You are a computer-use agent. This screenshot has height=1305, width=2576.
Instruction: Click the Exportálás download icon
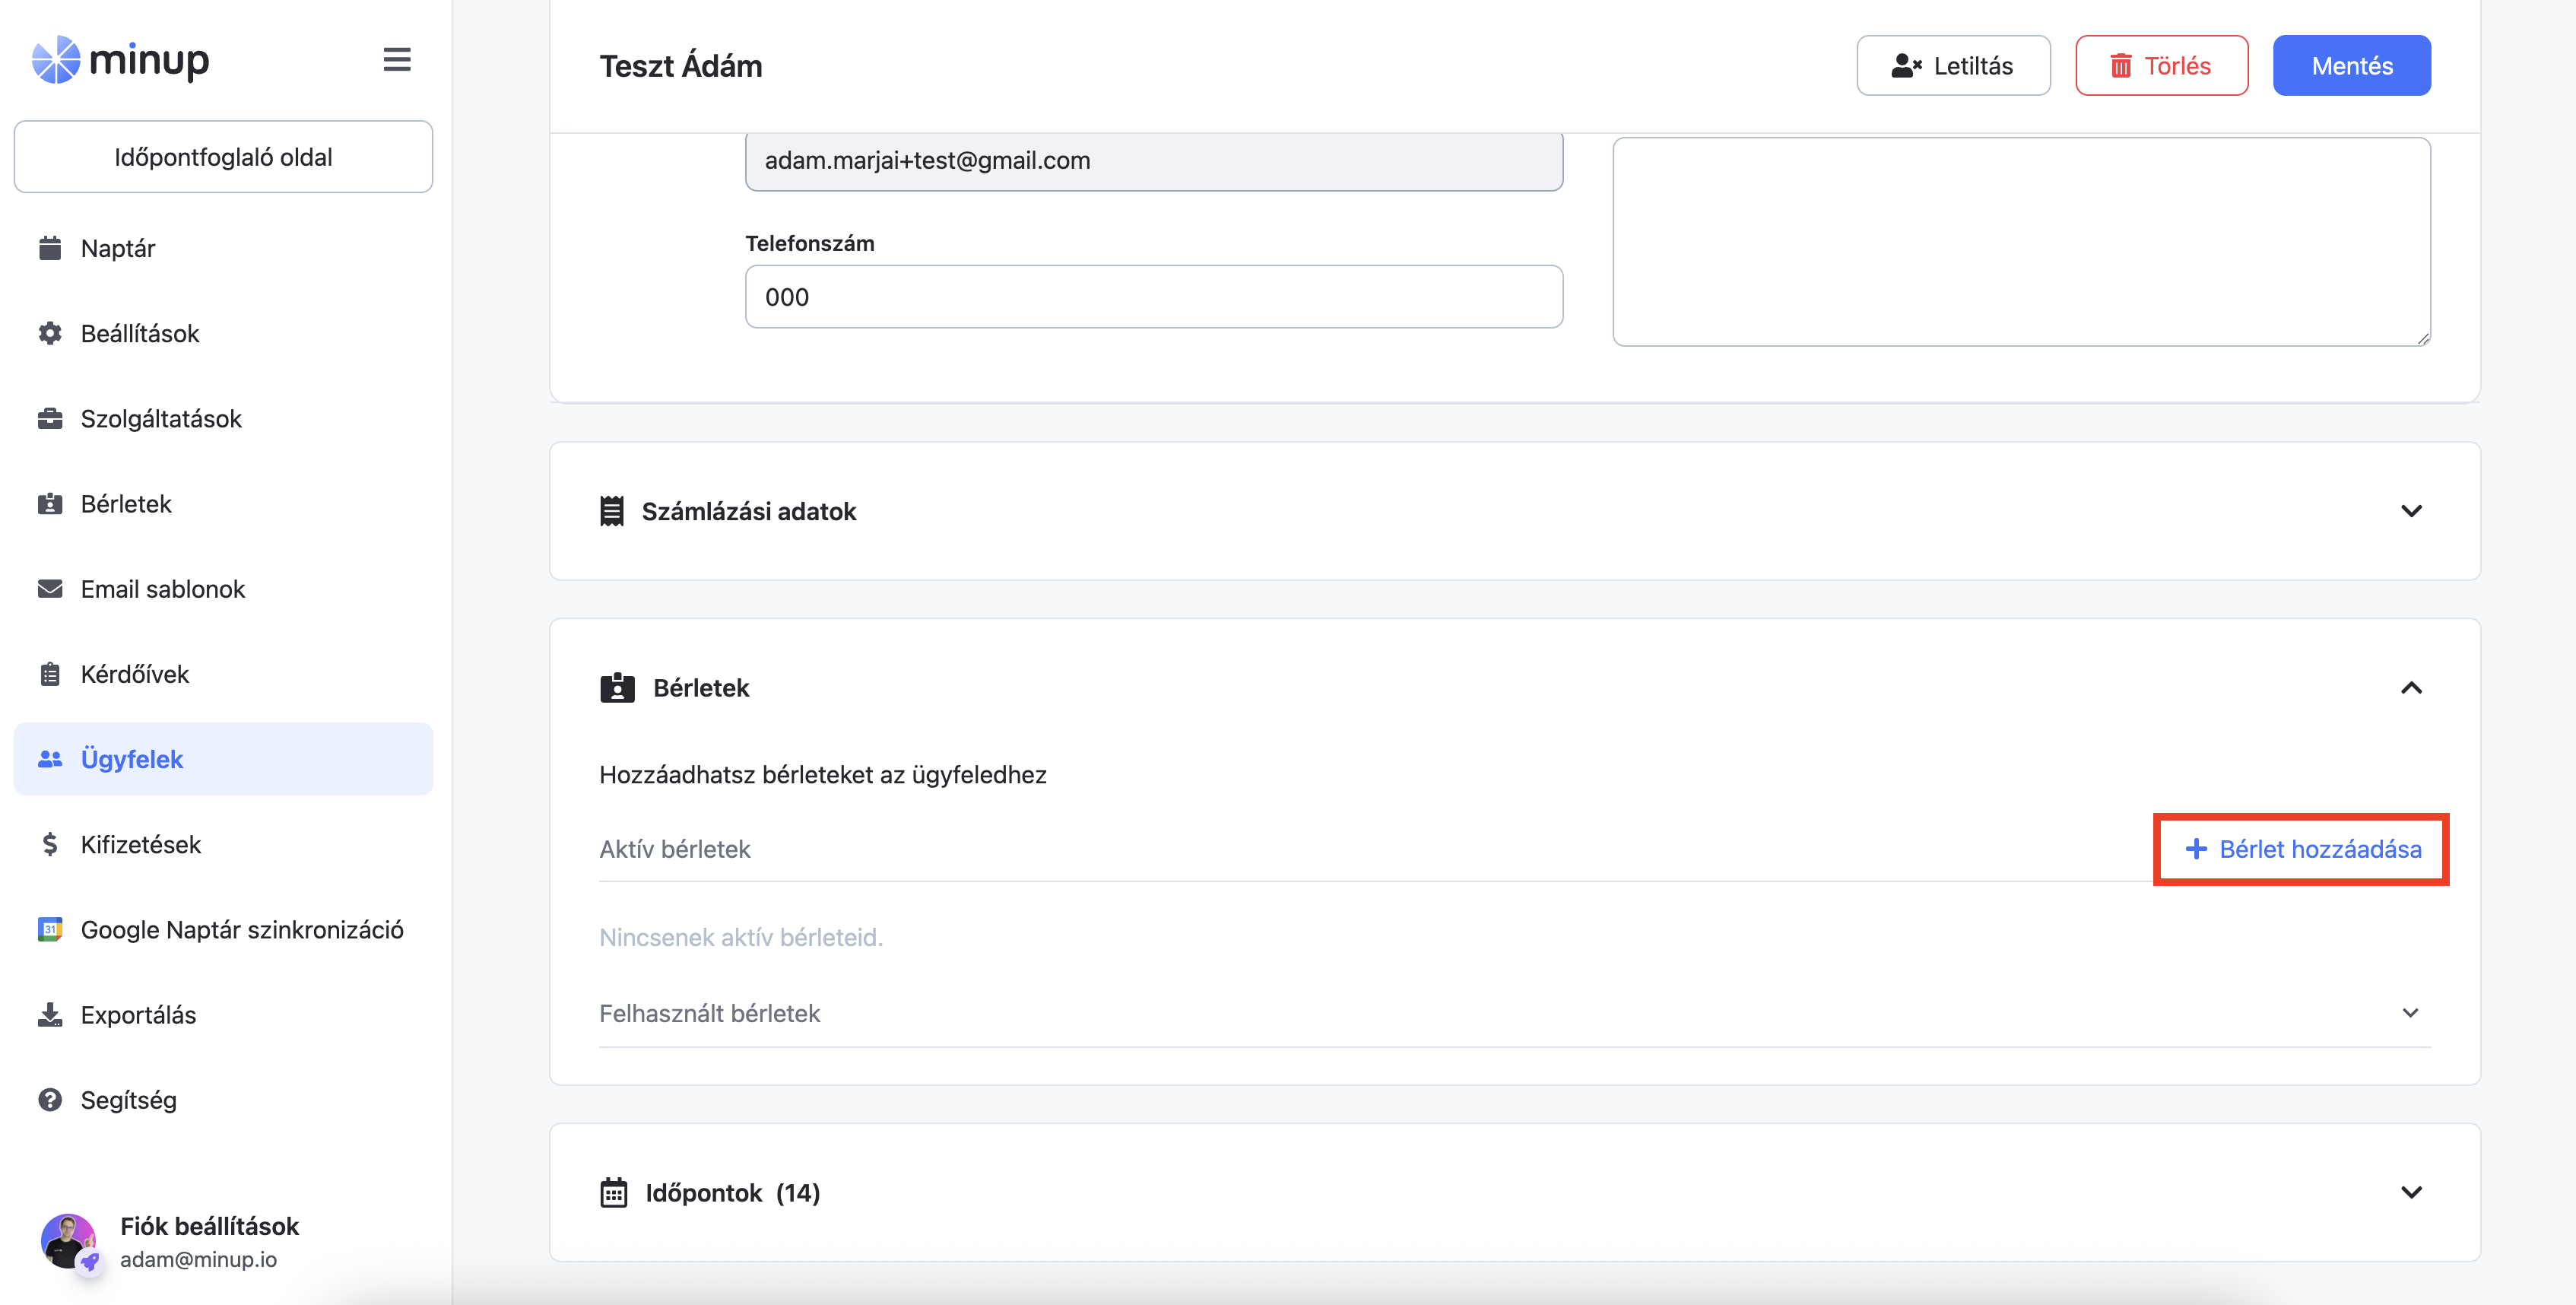coord(50,1015)
